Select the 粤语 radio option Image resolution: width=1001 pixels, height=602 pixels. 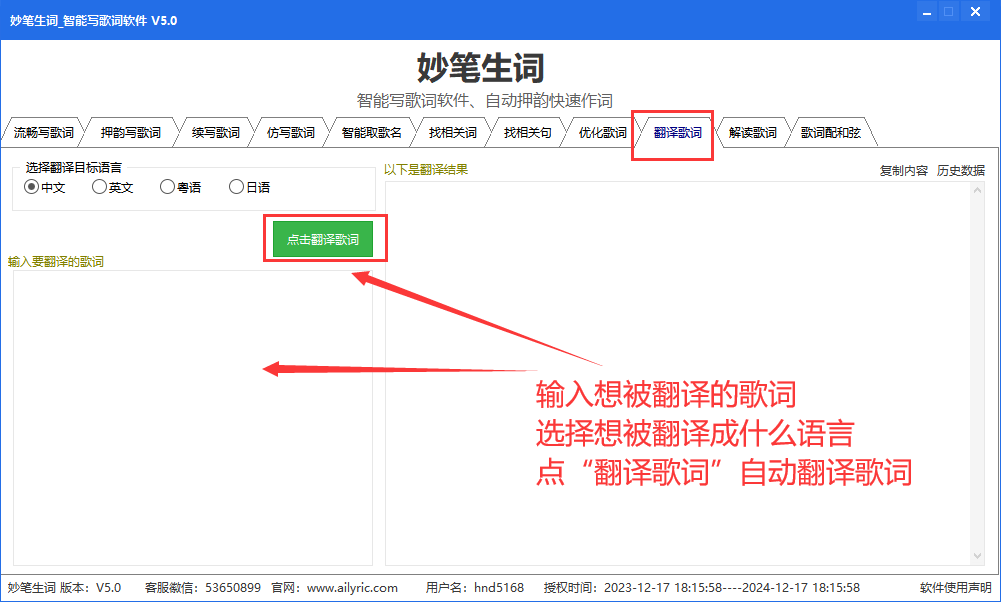(x=180, y=187)
